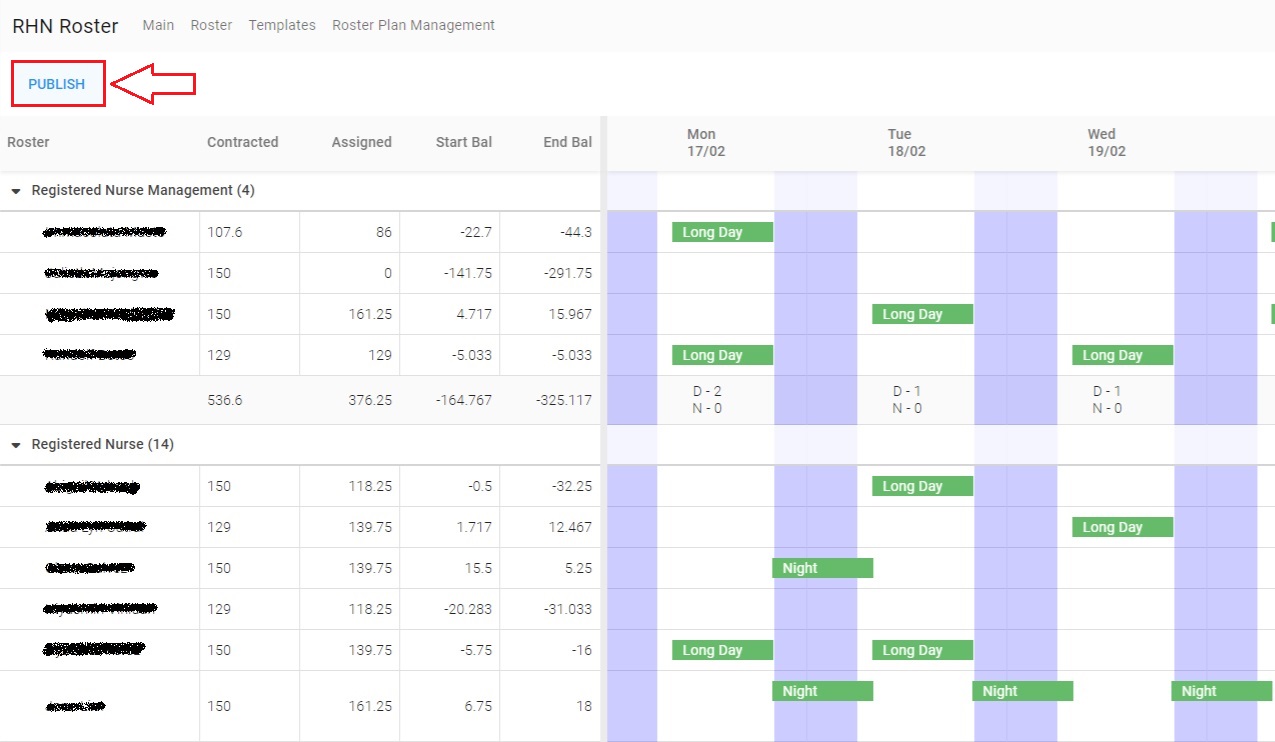Select the Tue 18/02 day header
The image size is (1275, 742).
[906, 142]
